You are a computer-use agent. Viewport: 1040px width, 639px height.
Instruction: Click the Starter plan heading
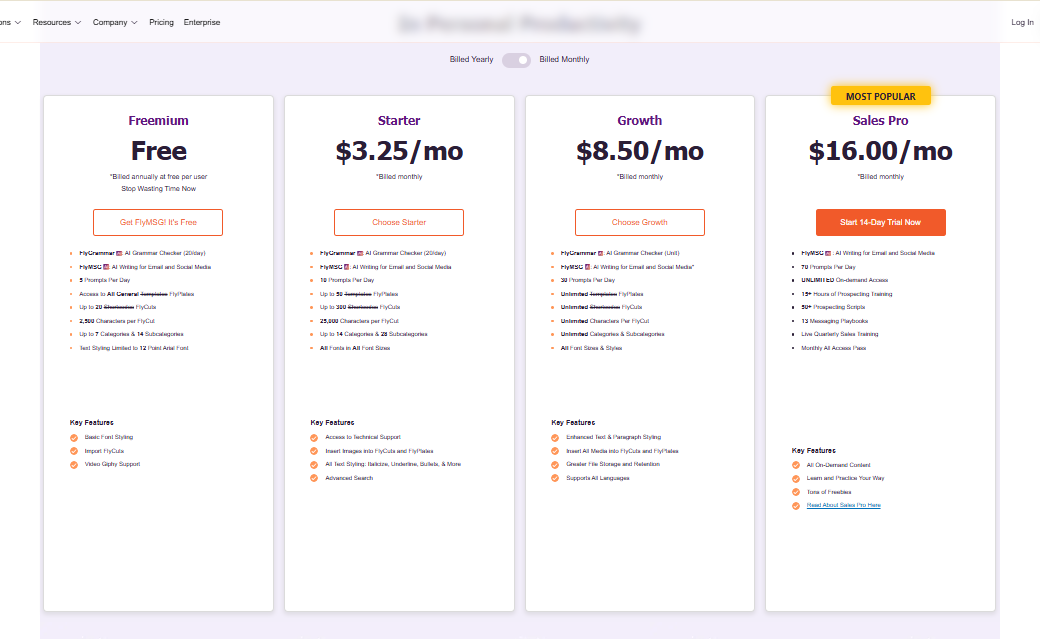coord(399,120)
